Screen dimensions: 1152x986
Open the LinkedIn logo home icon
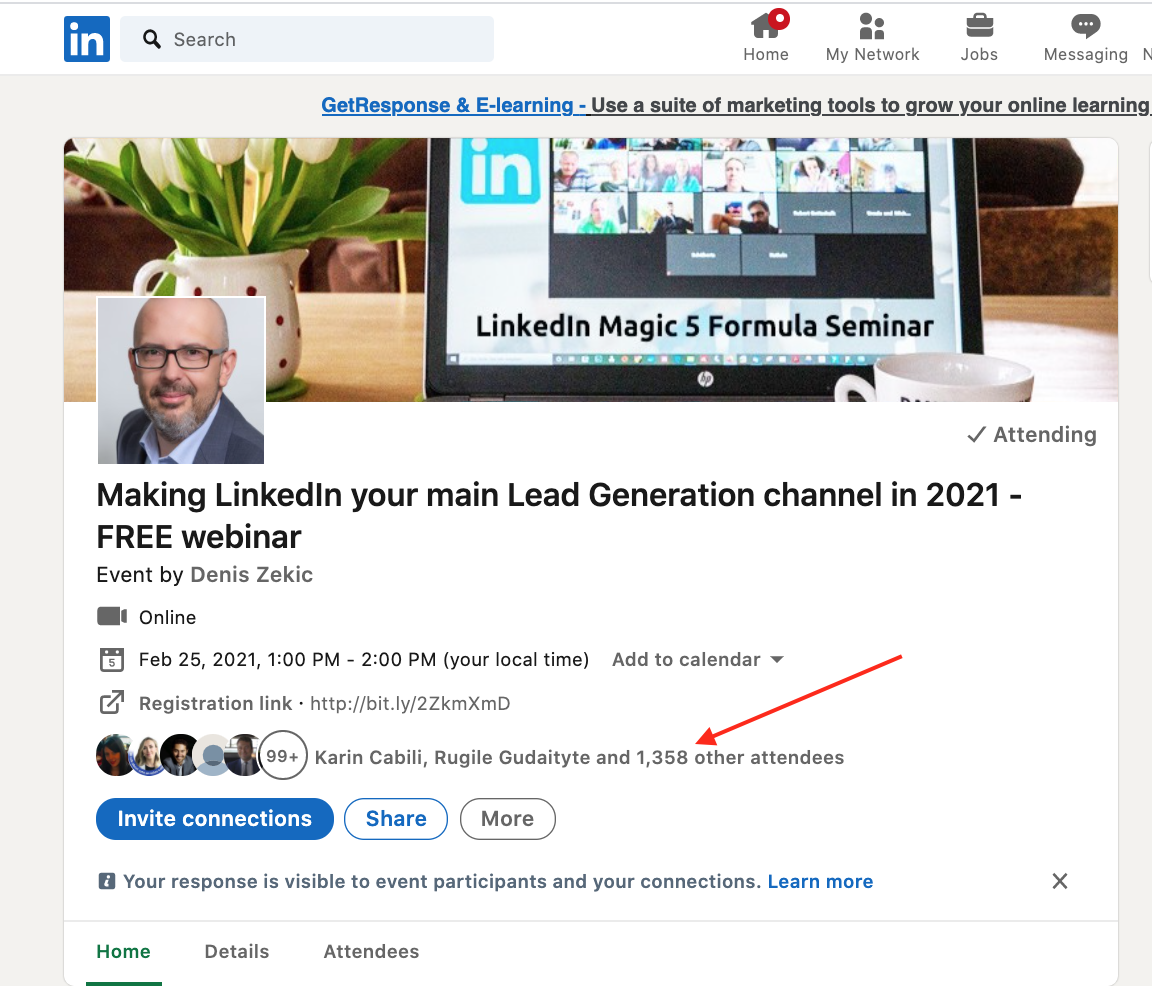point(87,39)
